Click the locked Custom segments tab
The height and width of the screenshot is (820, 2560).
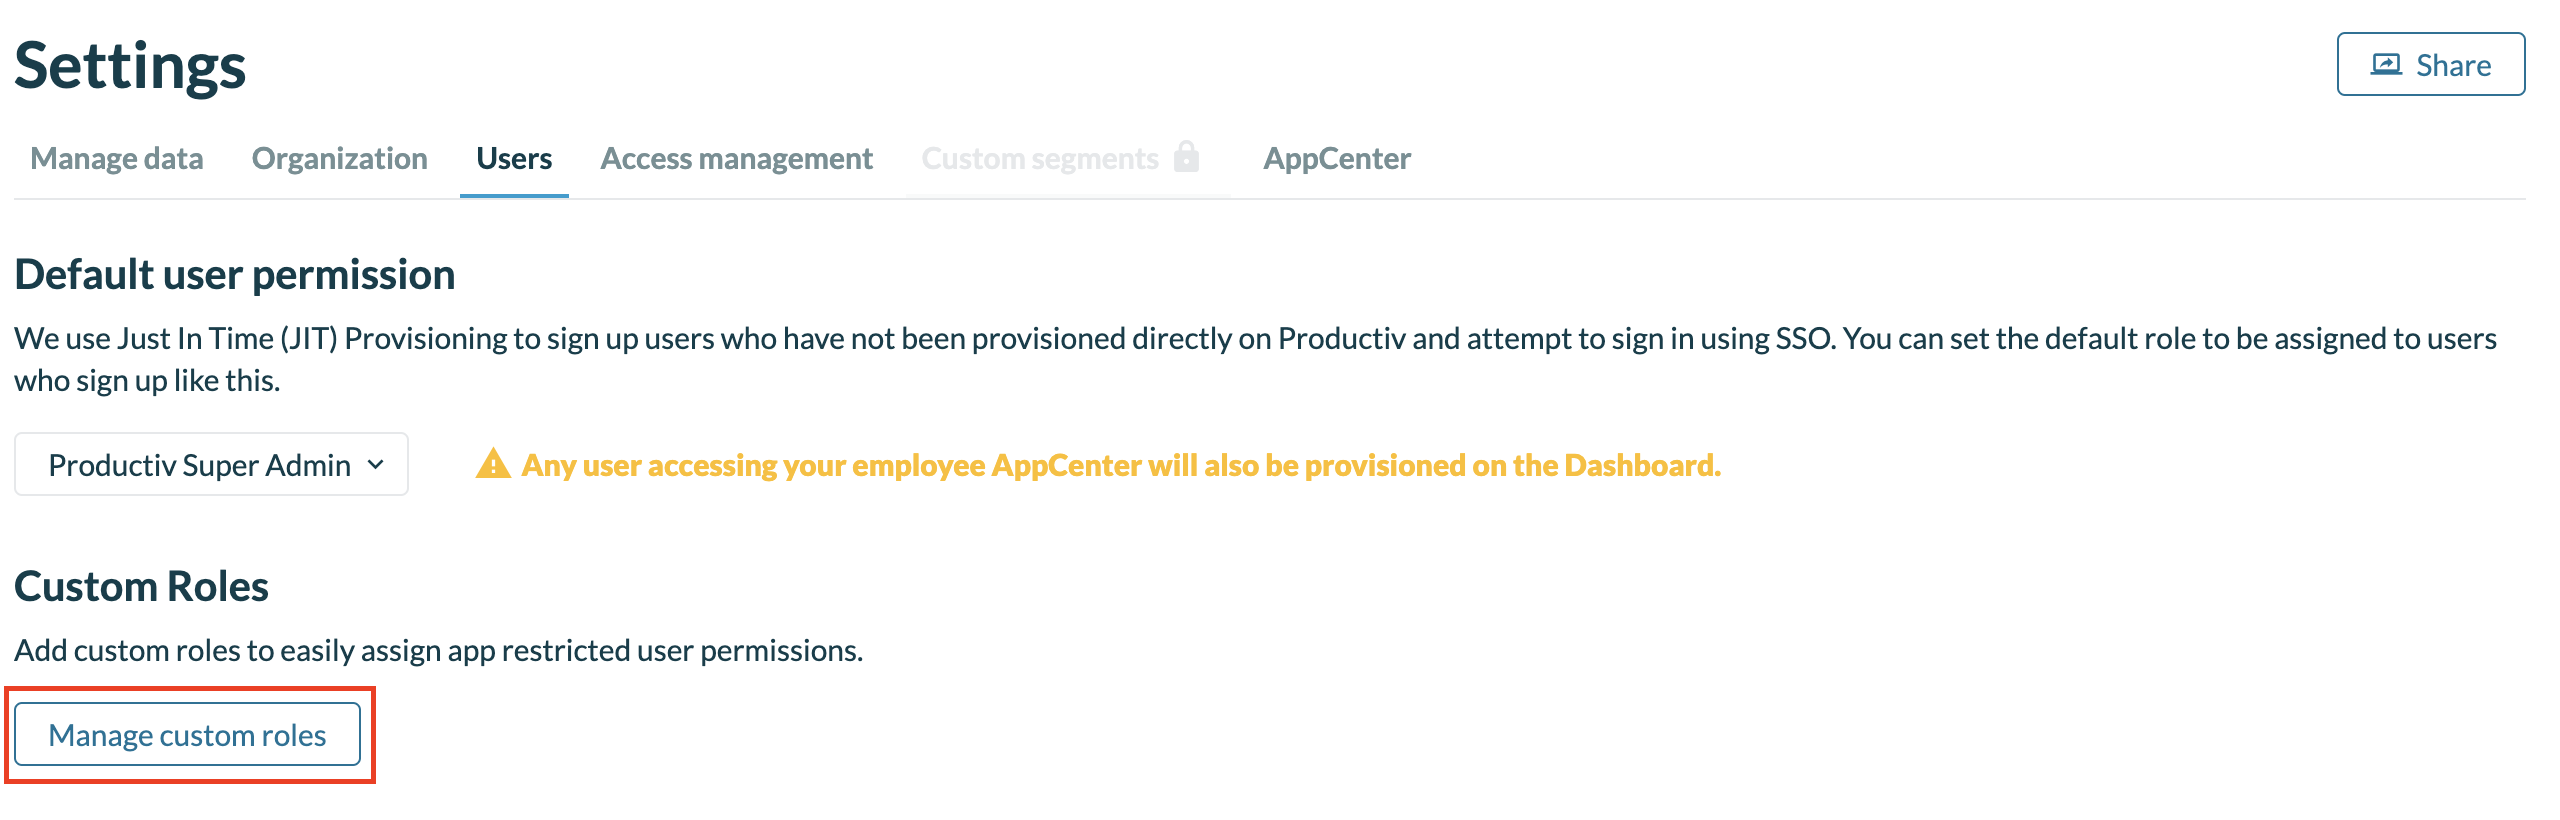(x=1040, y=158)
